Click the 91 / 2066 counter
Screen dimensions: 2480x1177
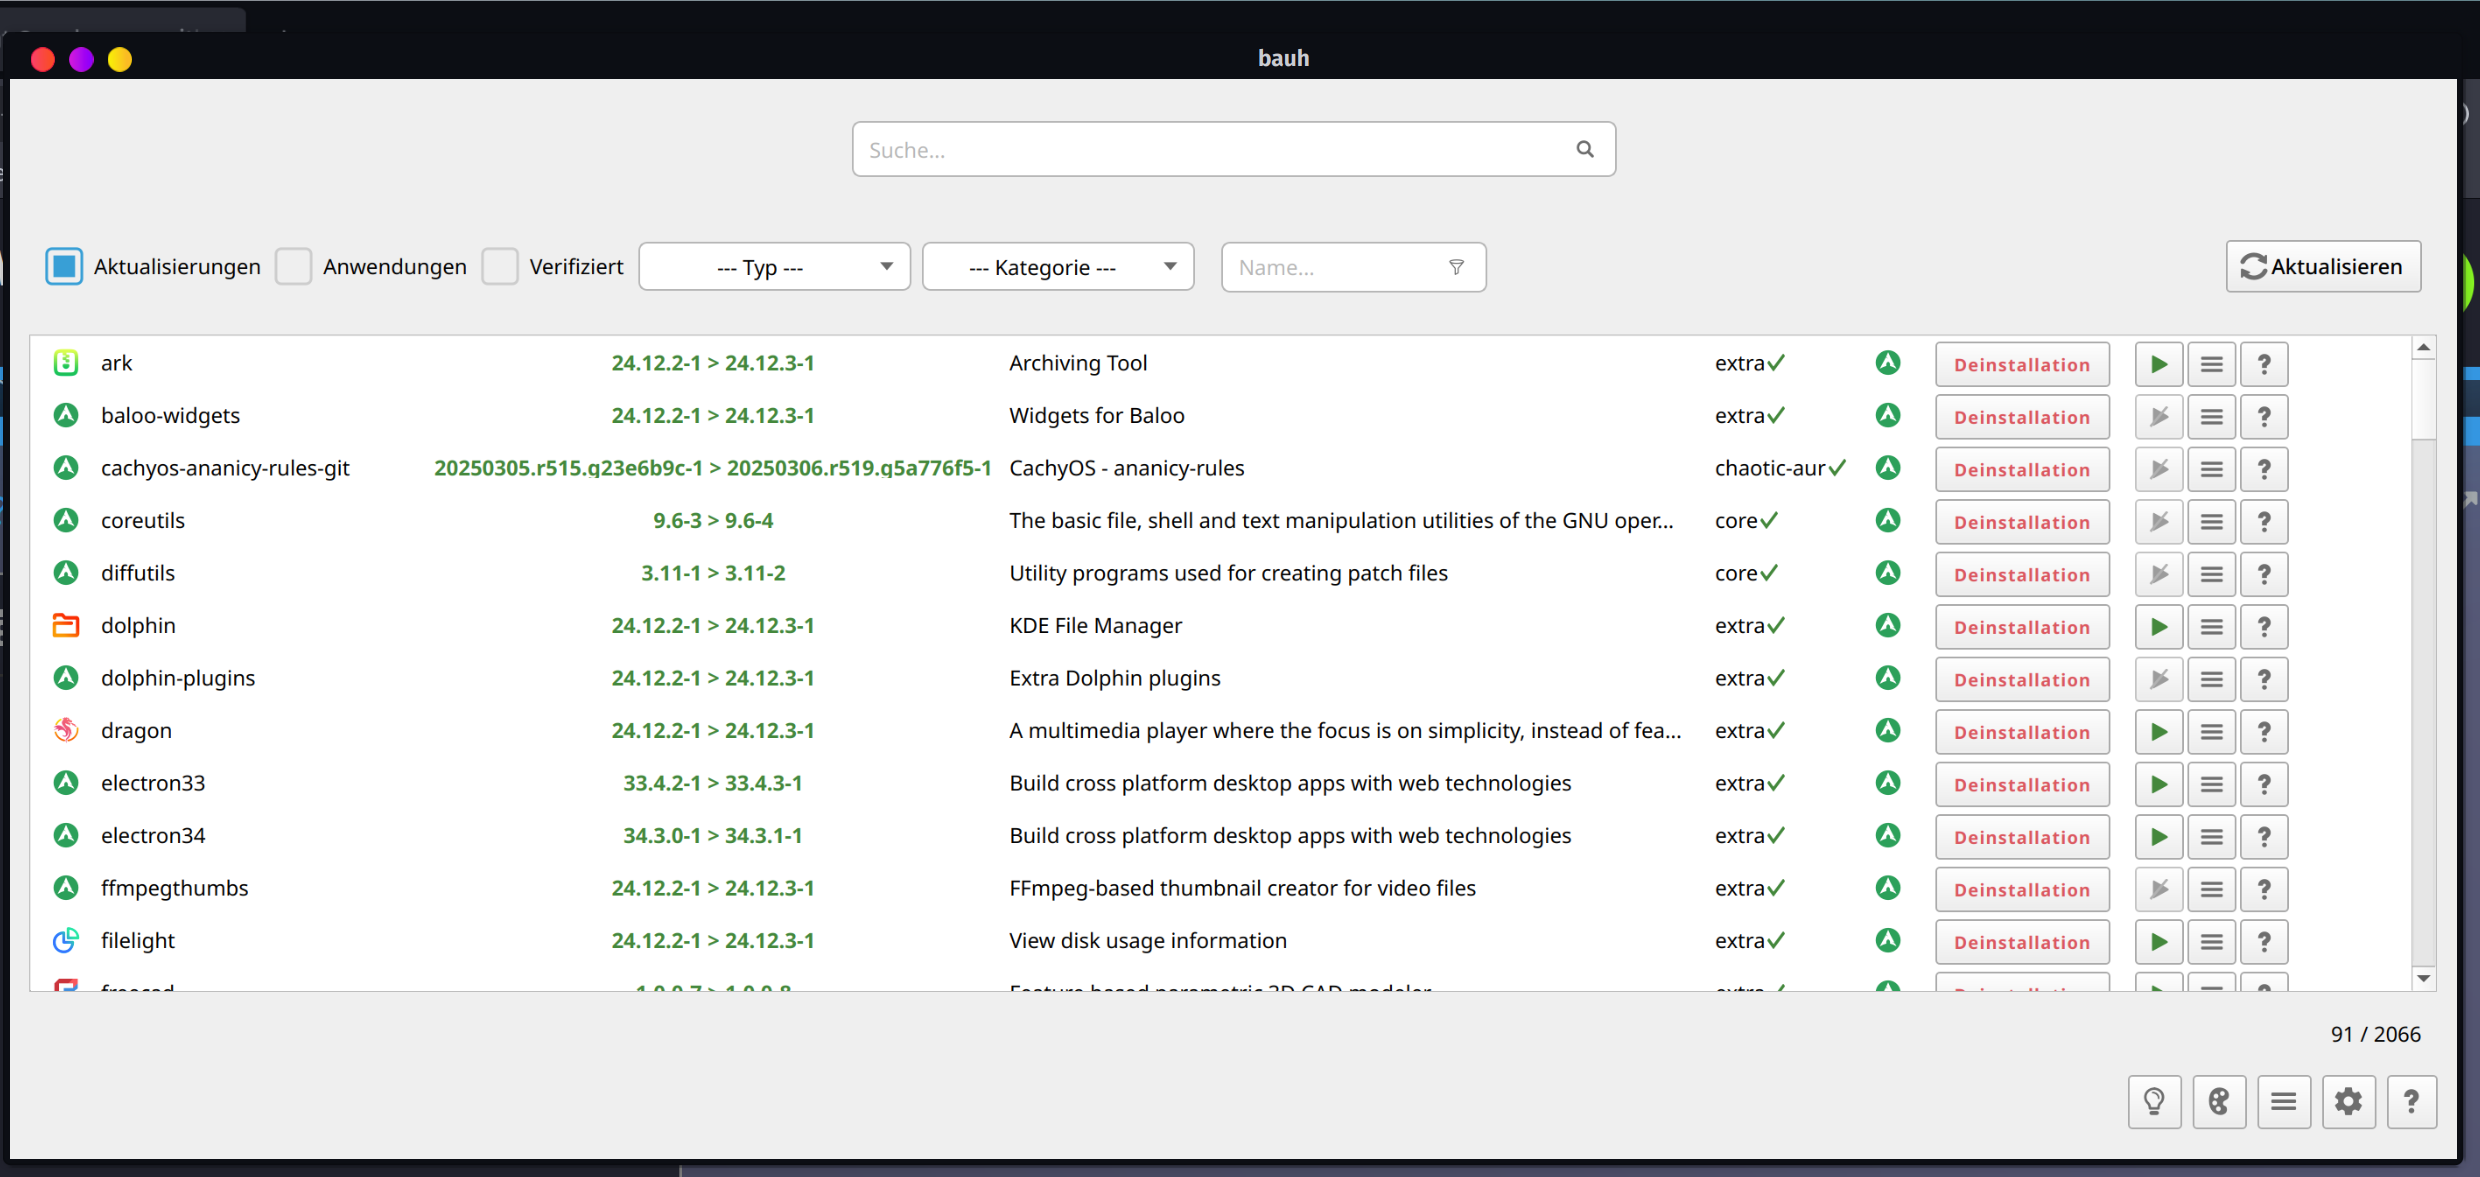[x=2376, y=1034]
